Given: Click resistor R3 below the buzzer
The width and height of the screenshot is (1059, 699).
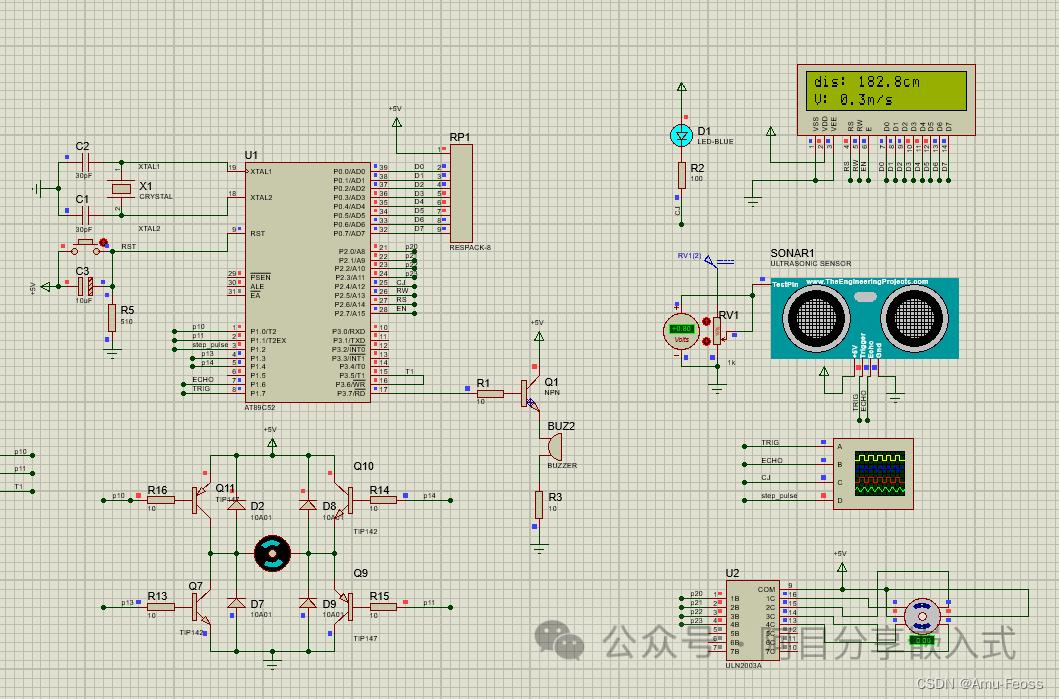Looking at the screenshot, I should 538,504.
